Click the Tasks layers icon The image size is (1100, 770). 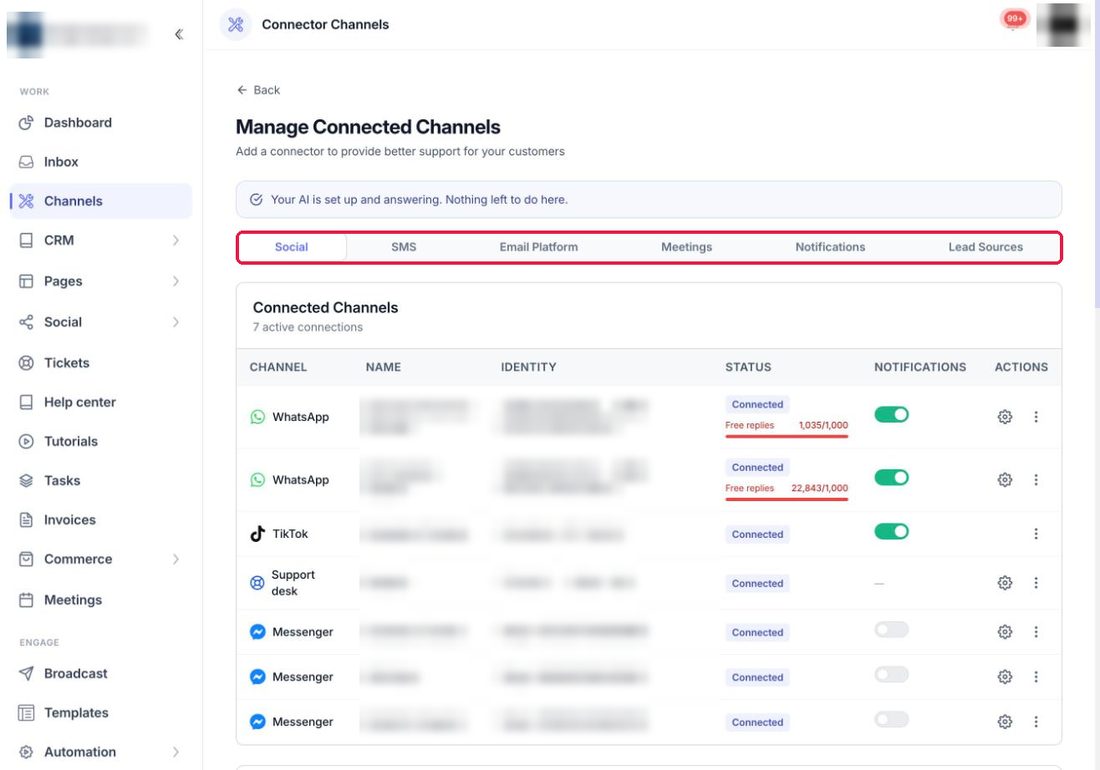26,480
